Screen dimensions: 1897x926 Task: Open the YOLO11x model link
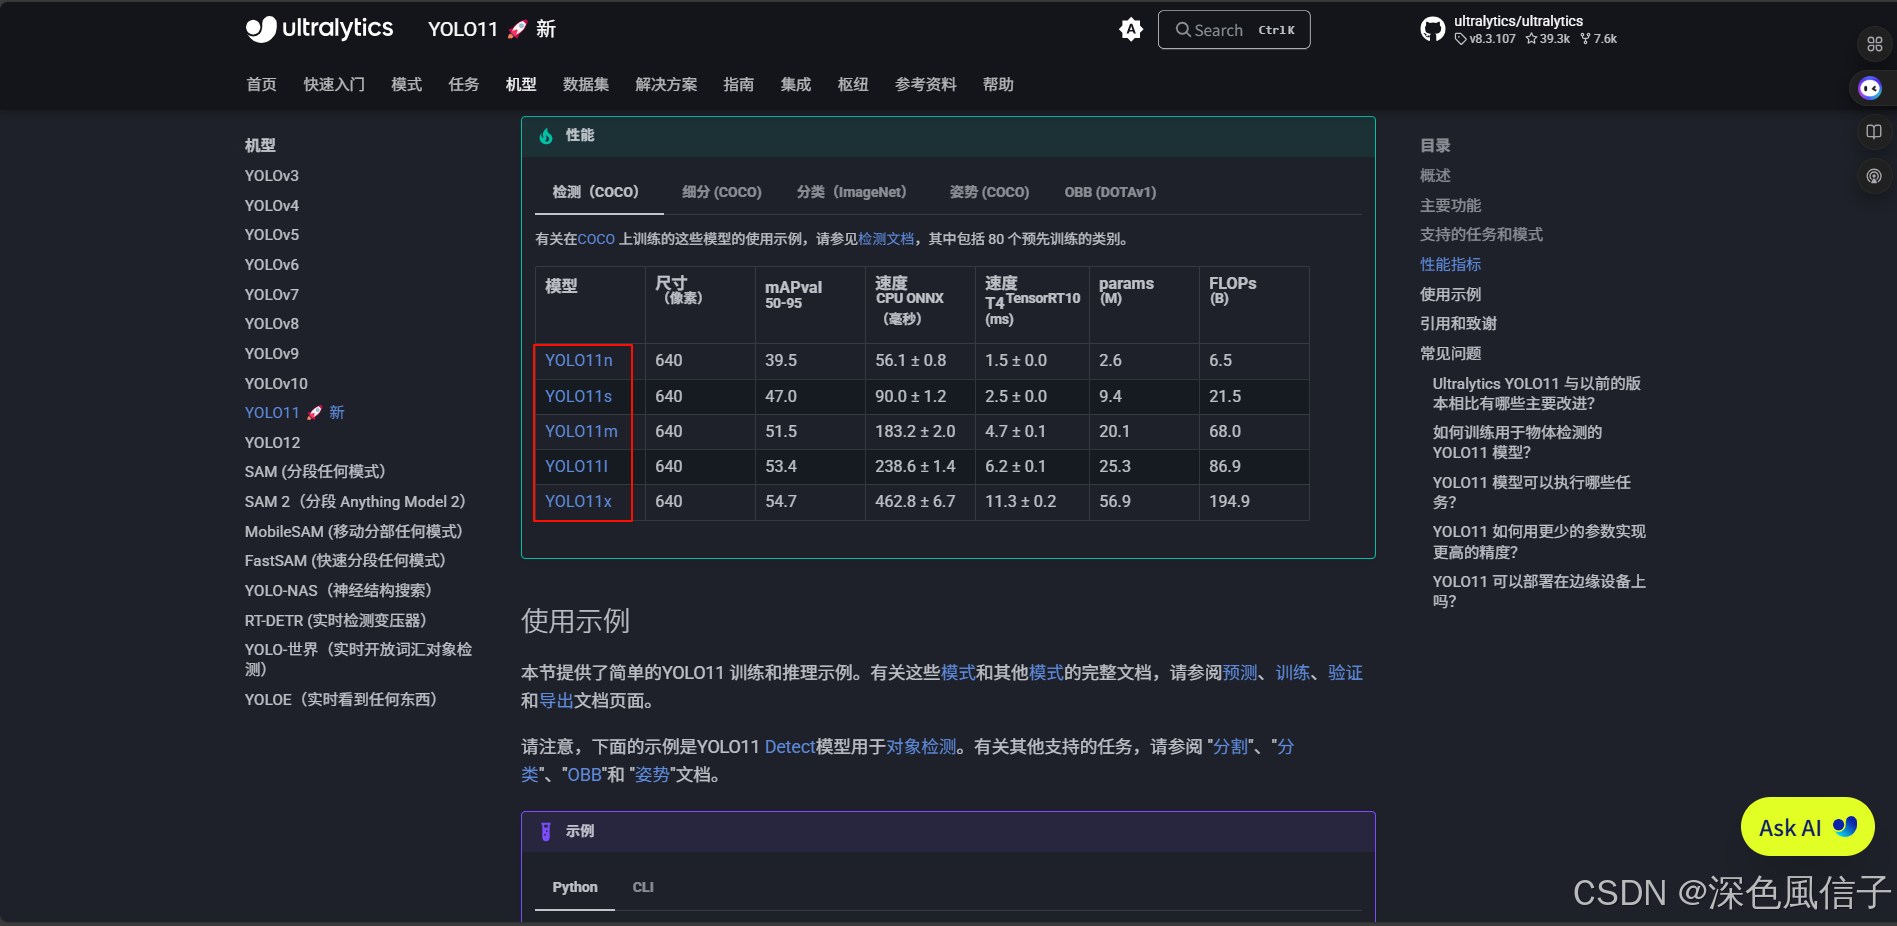(x=578, y=502)
